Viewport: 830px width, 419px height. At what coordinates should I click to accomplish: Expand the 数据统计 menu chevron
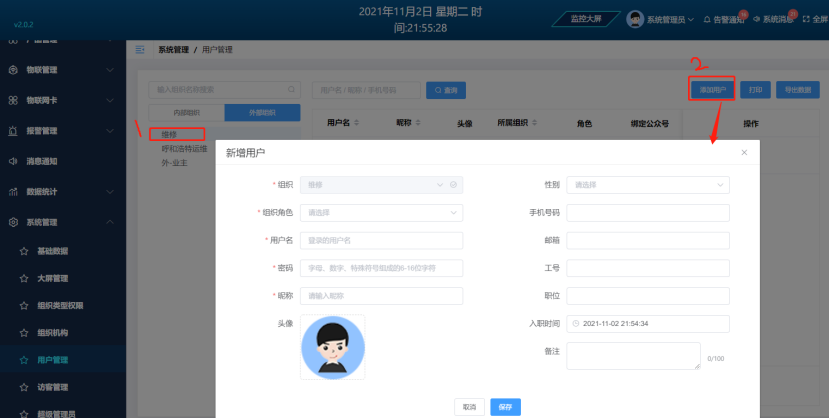pyautogui.click(x=110, y=192)
